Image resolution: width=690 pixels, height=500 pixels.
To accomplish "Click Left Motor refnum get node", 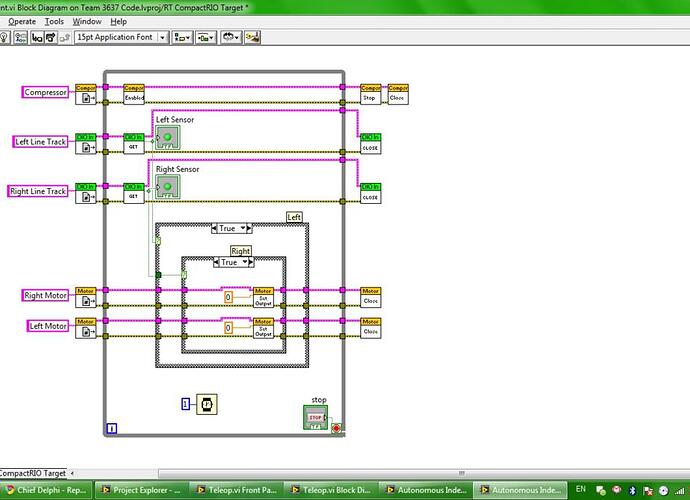I will (x=85, y=328).
